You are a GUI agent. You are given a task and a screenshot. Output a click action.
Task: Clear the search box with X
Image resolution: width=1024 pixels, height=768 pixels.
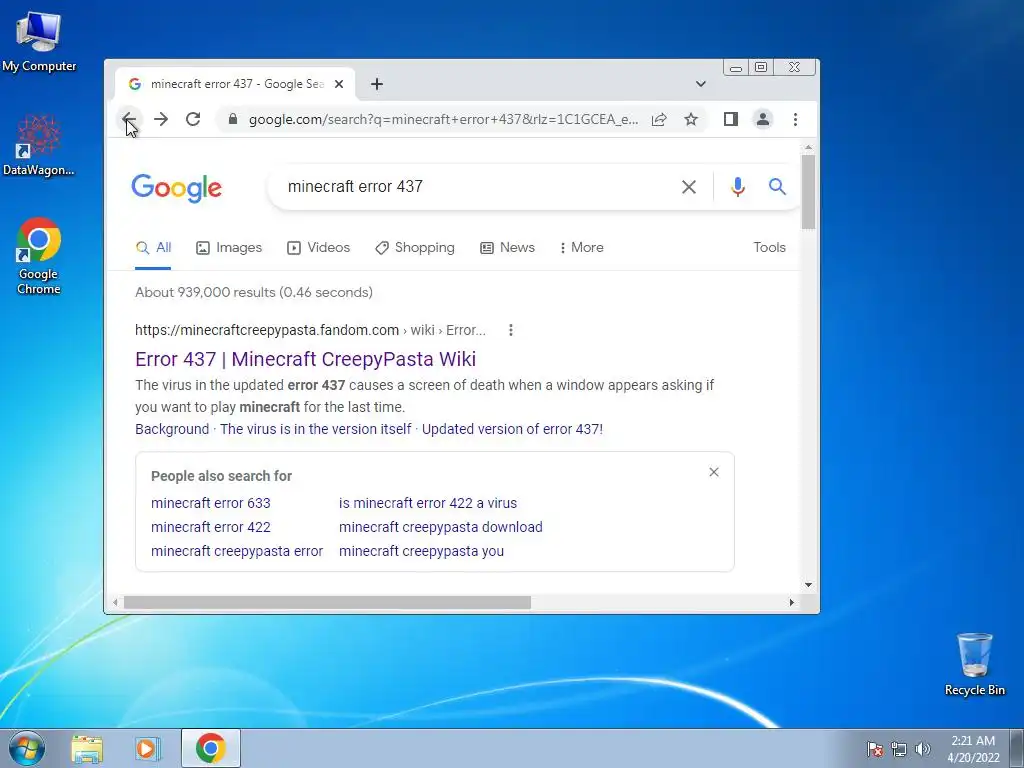(688, 187)
